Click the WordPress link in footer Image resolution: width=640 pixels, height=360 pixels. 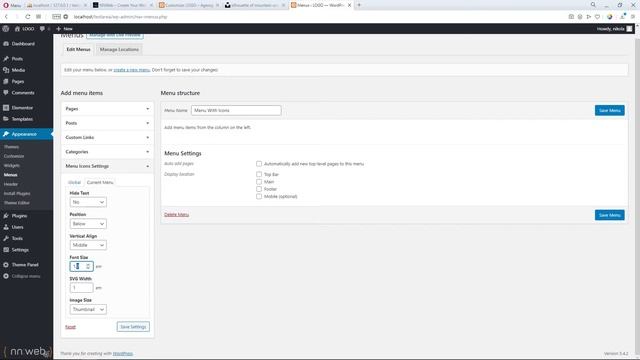pyautogui.click(x=123, y=353)
